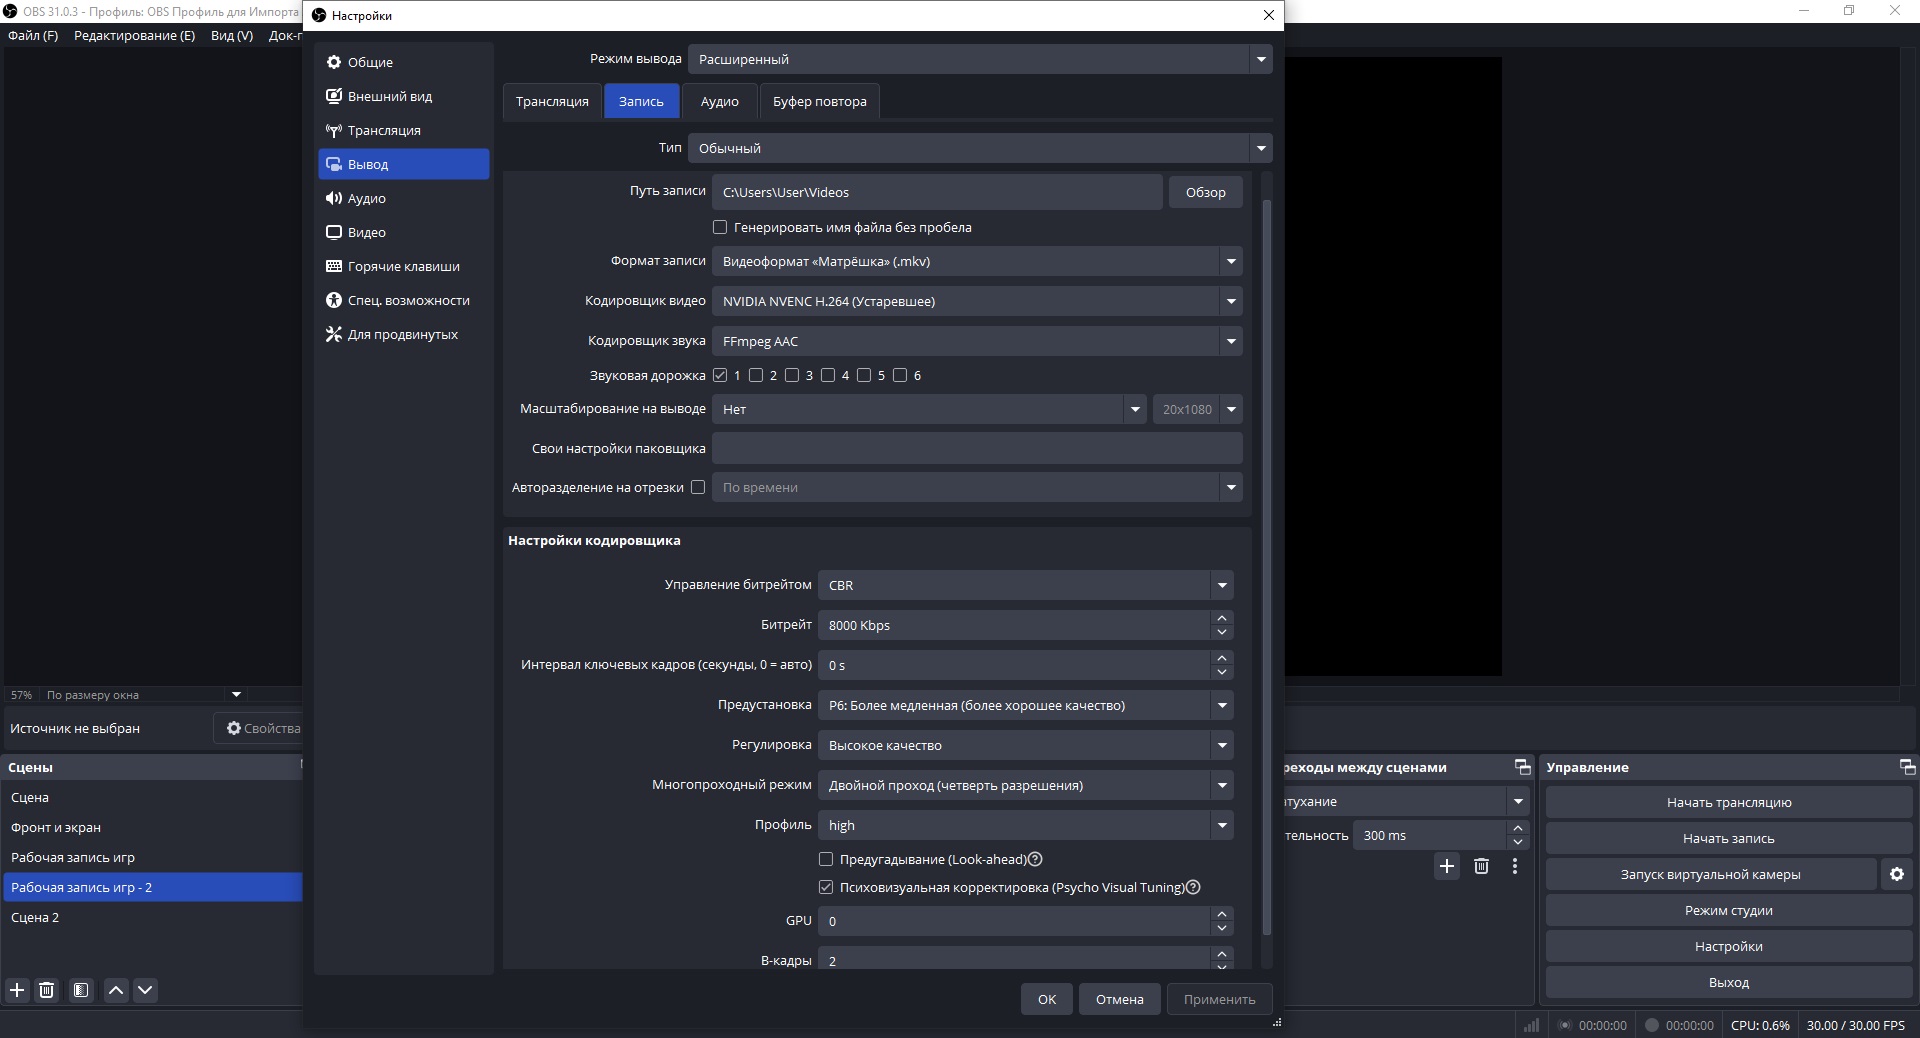Open the Файл menu
The width and height of the screenshot is (1920, 1038).
click(33, 35)
